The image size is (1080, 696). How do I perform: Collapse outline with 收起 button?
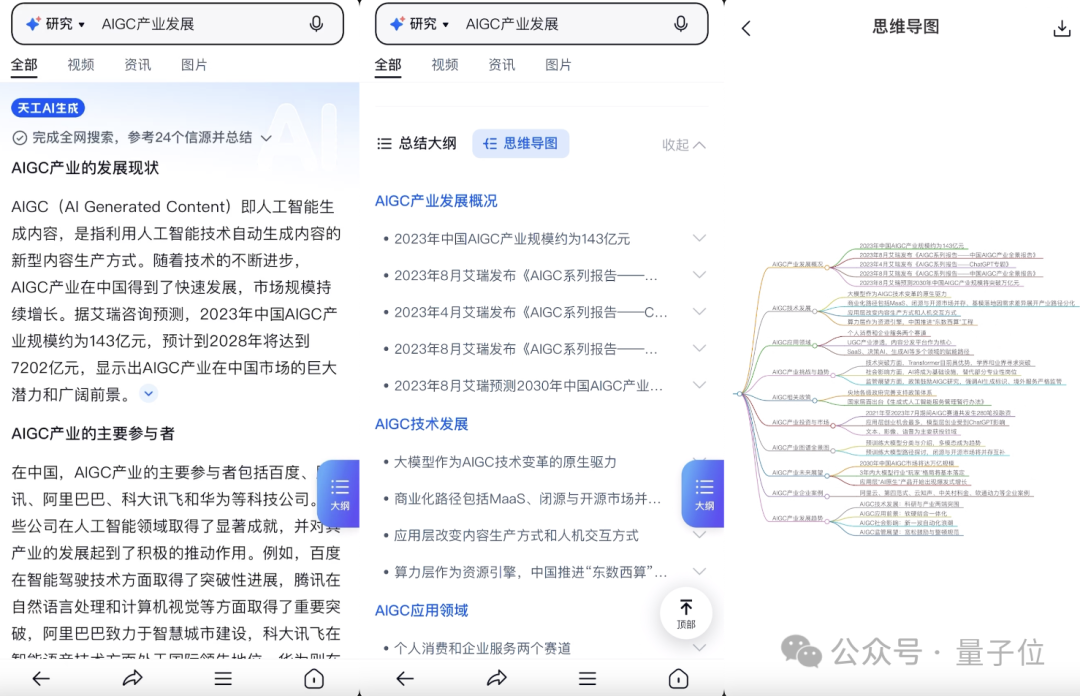(683, 145)
